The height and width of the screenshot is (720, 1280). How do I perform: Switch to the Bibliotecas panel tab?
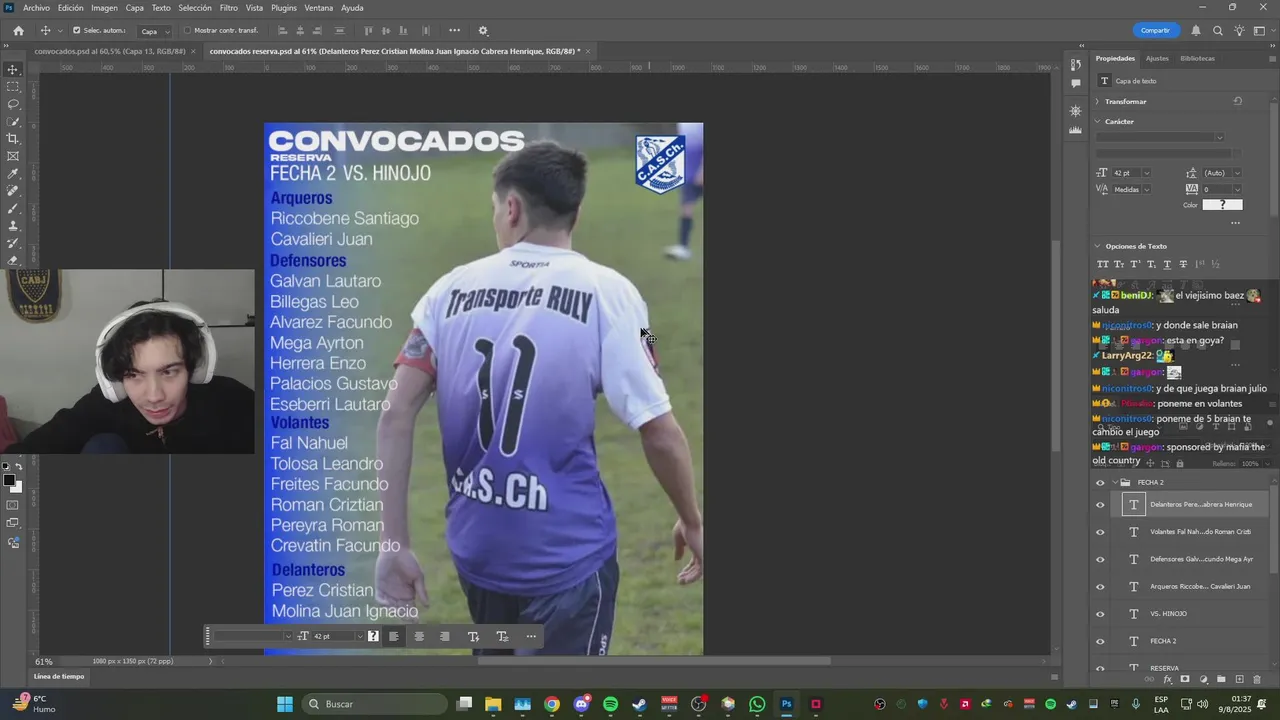coord(1197,58)
